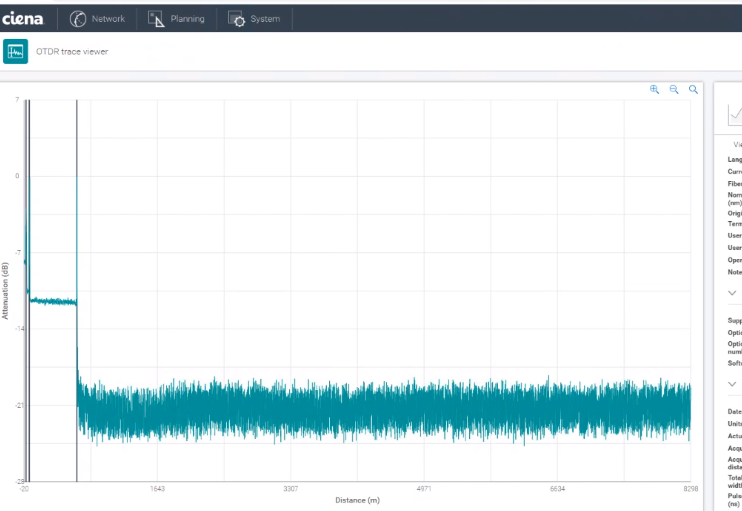Click the zoom out magnifier icon
Viewport: 742px width, 511px height.
674,89
